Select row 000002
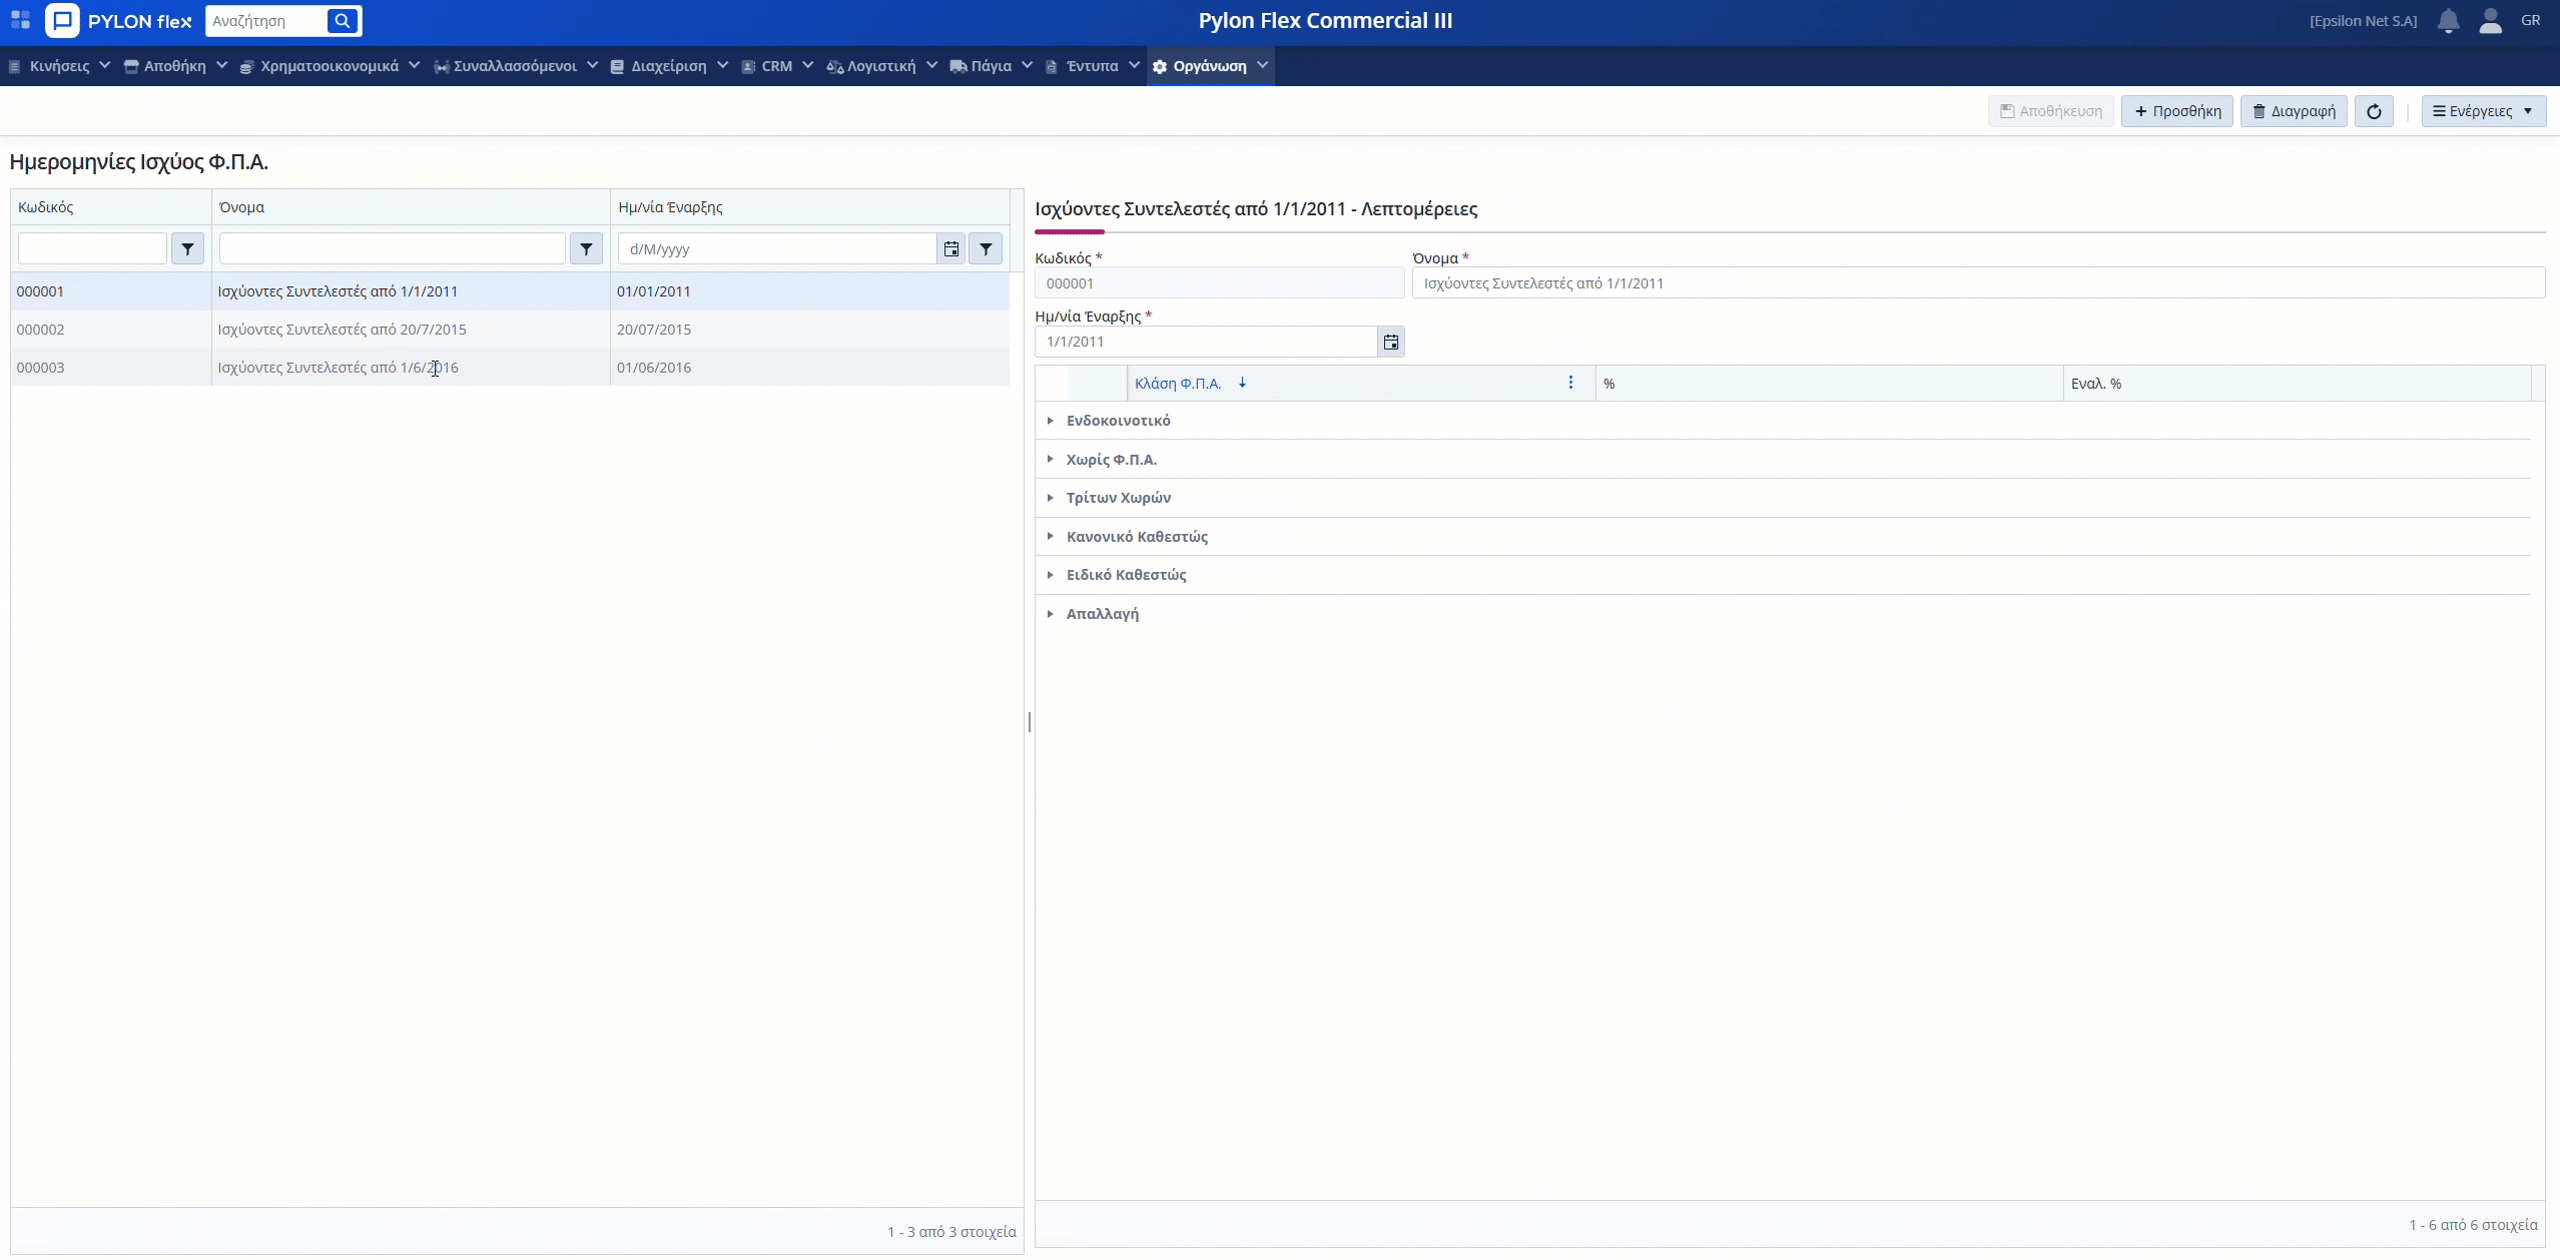 (510, 329)
